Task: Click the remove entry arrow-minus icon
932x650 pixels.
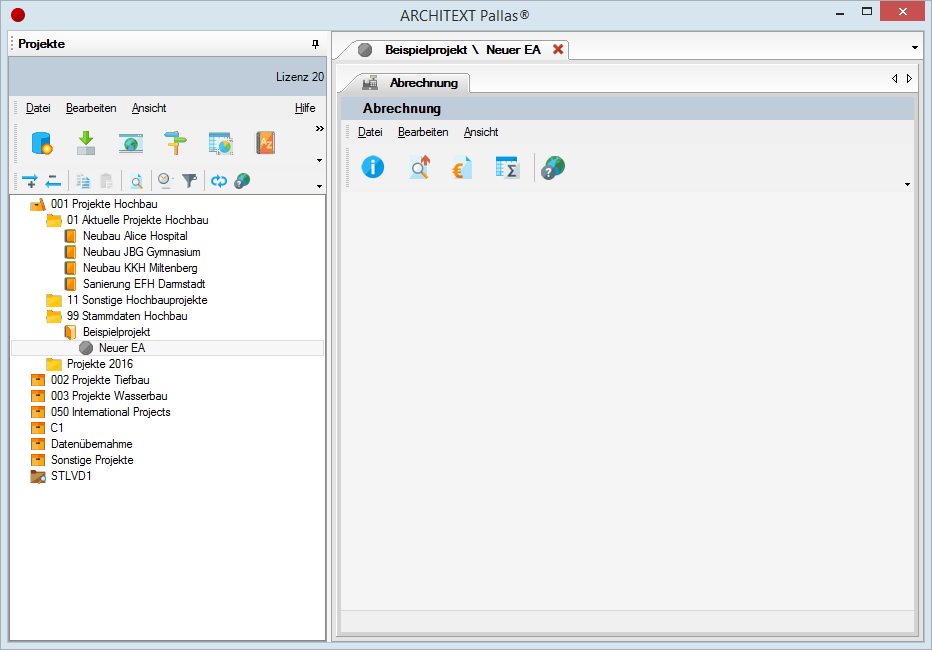Action: [53, 181]
